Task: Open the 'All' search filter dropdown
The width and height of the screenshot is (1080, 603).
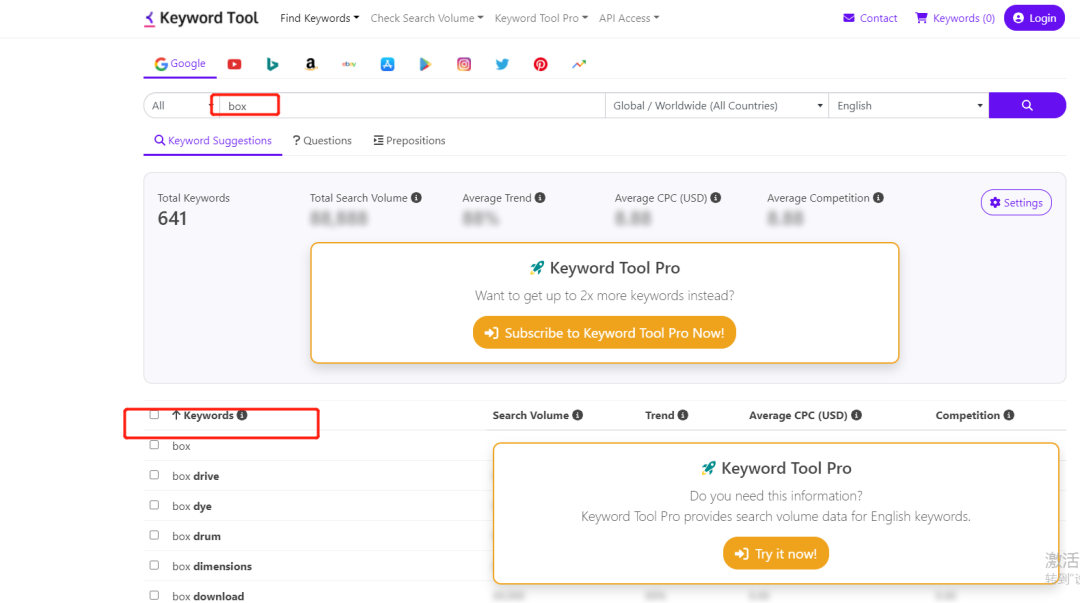Action: (x=180, y=105)
